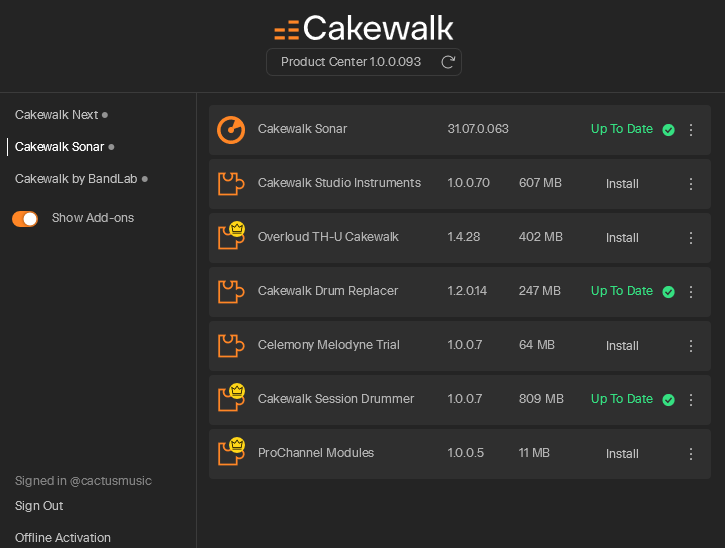Open the three-dot menu for Drum Replacer

pos(691,292)
